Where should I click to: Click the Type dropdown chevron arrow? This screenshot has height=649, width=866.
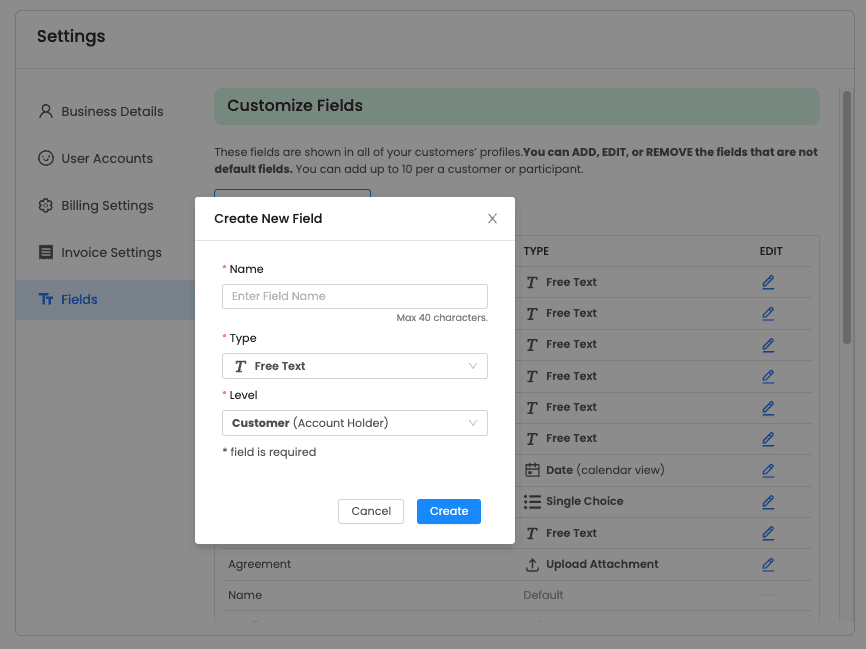(473, 366)
